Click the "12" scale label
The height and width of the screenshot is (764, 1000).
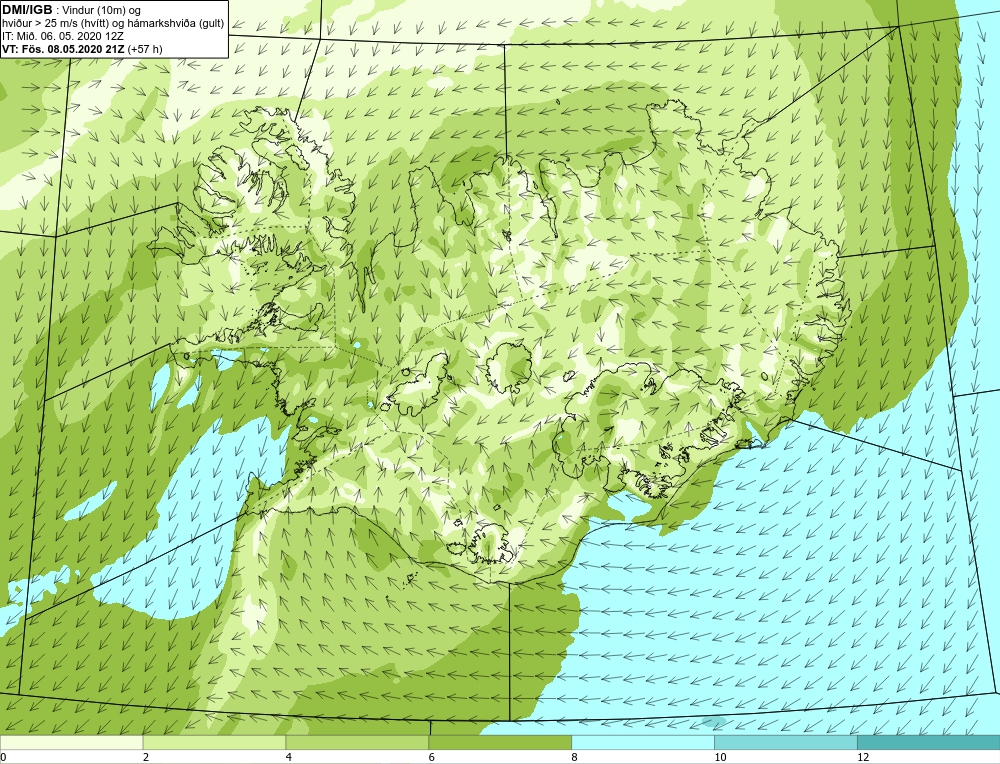click(863, 757)
